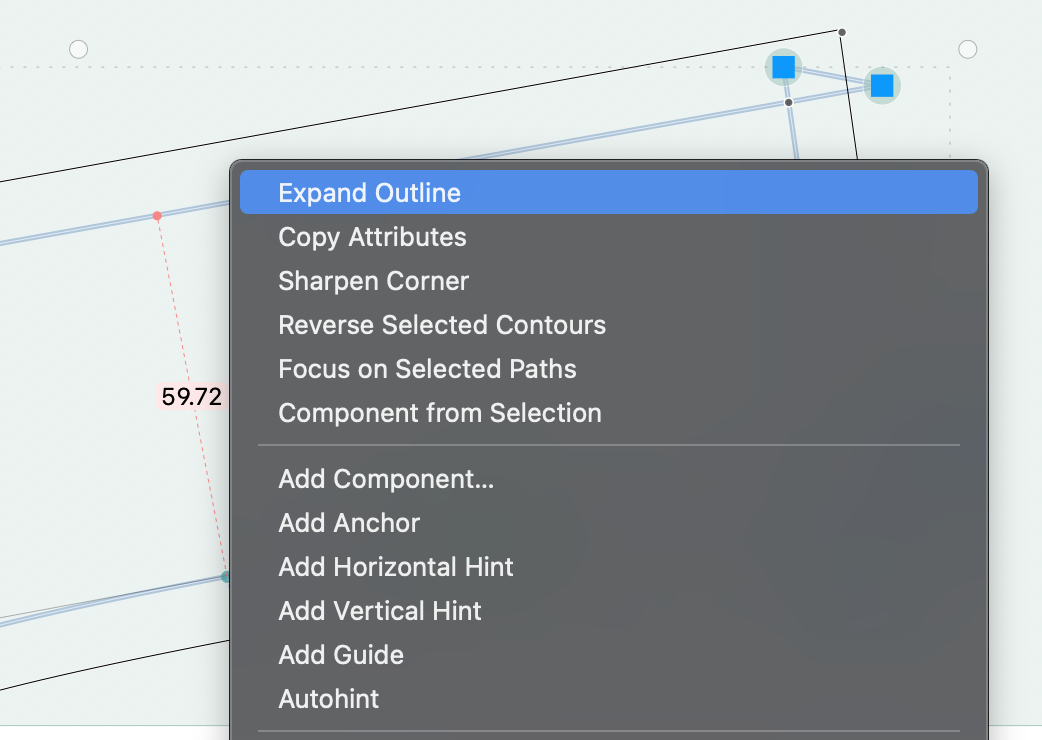Image resolution: width=1042 pixels, height=740 pixels.
Task: Pick Reverse Selected Contours option
Action: coord(442,325)
